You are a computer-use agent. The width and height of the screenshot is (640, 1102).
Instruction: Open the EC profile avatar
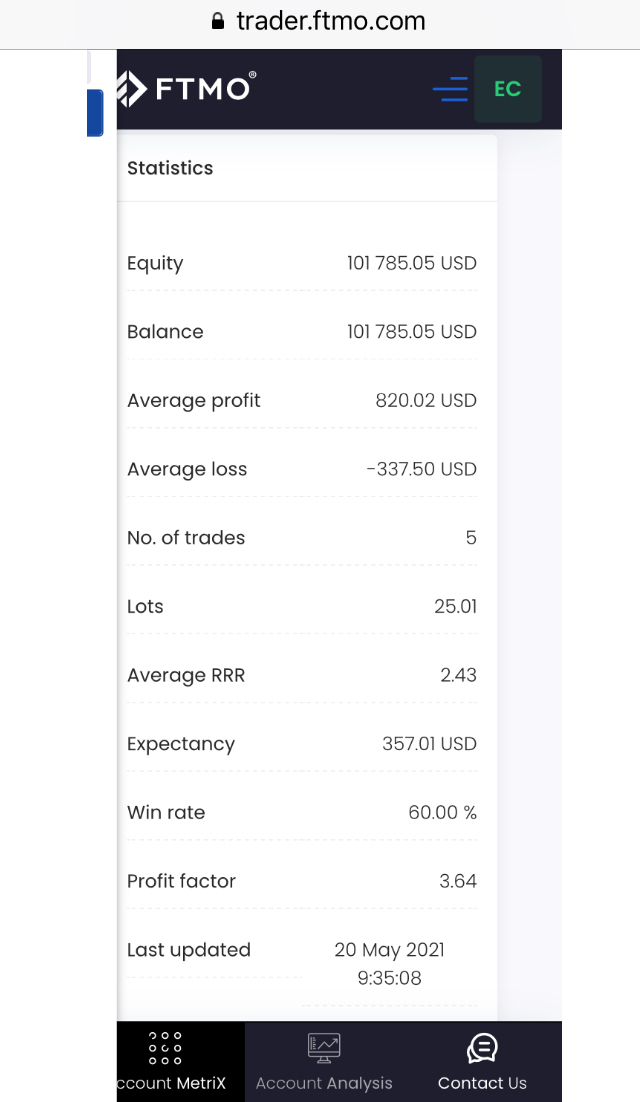point(508,89)
